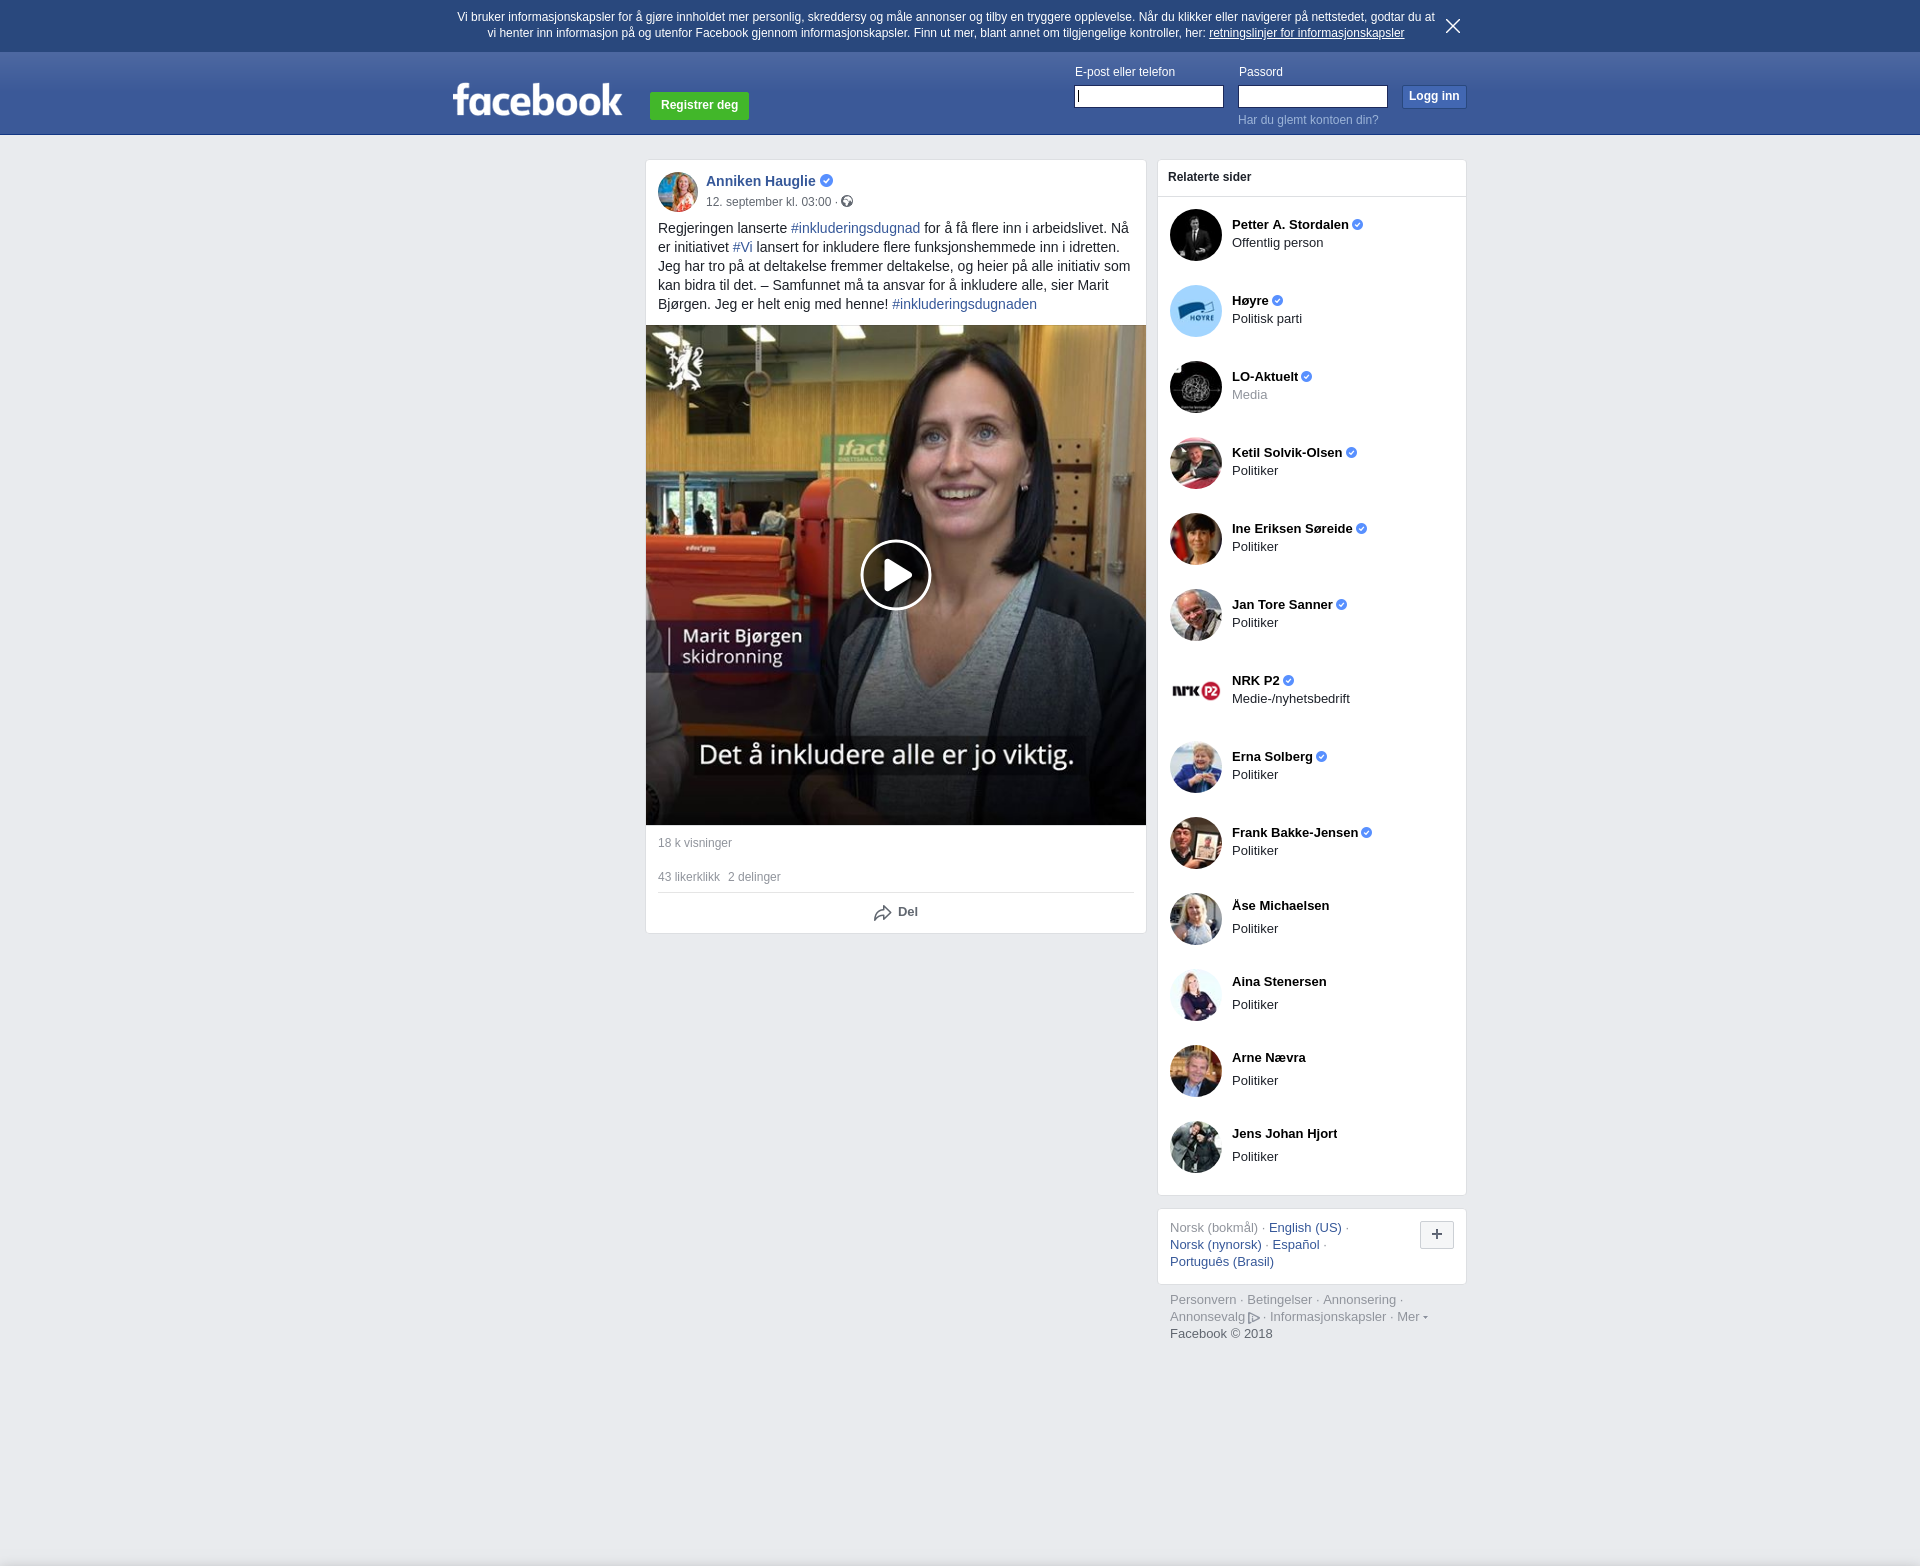Click the plus button for more languages

pos(1436,1234)
